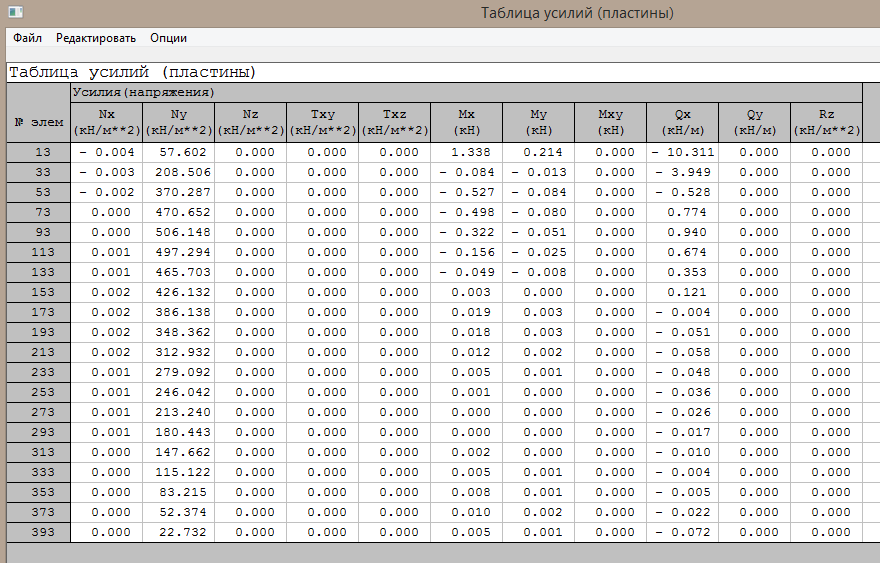Click the Ny value 208.506
Viewport: 880px width, 563px height.
tap(178, 172)
